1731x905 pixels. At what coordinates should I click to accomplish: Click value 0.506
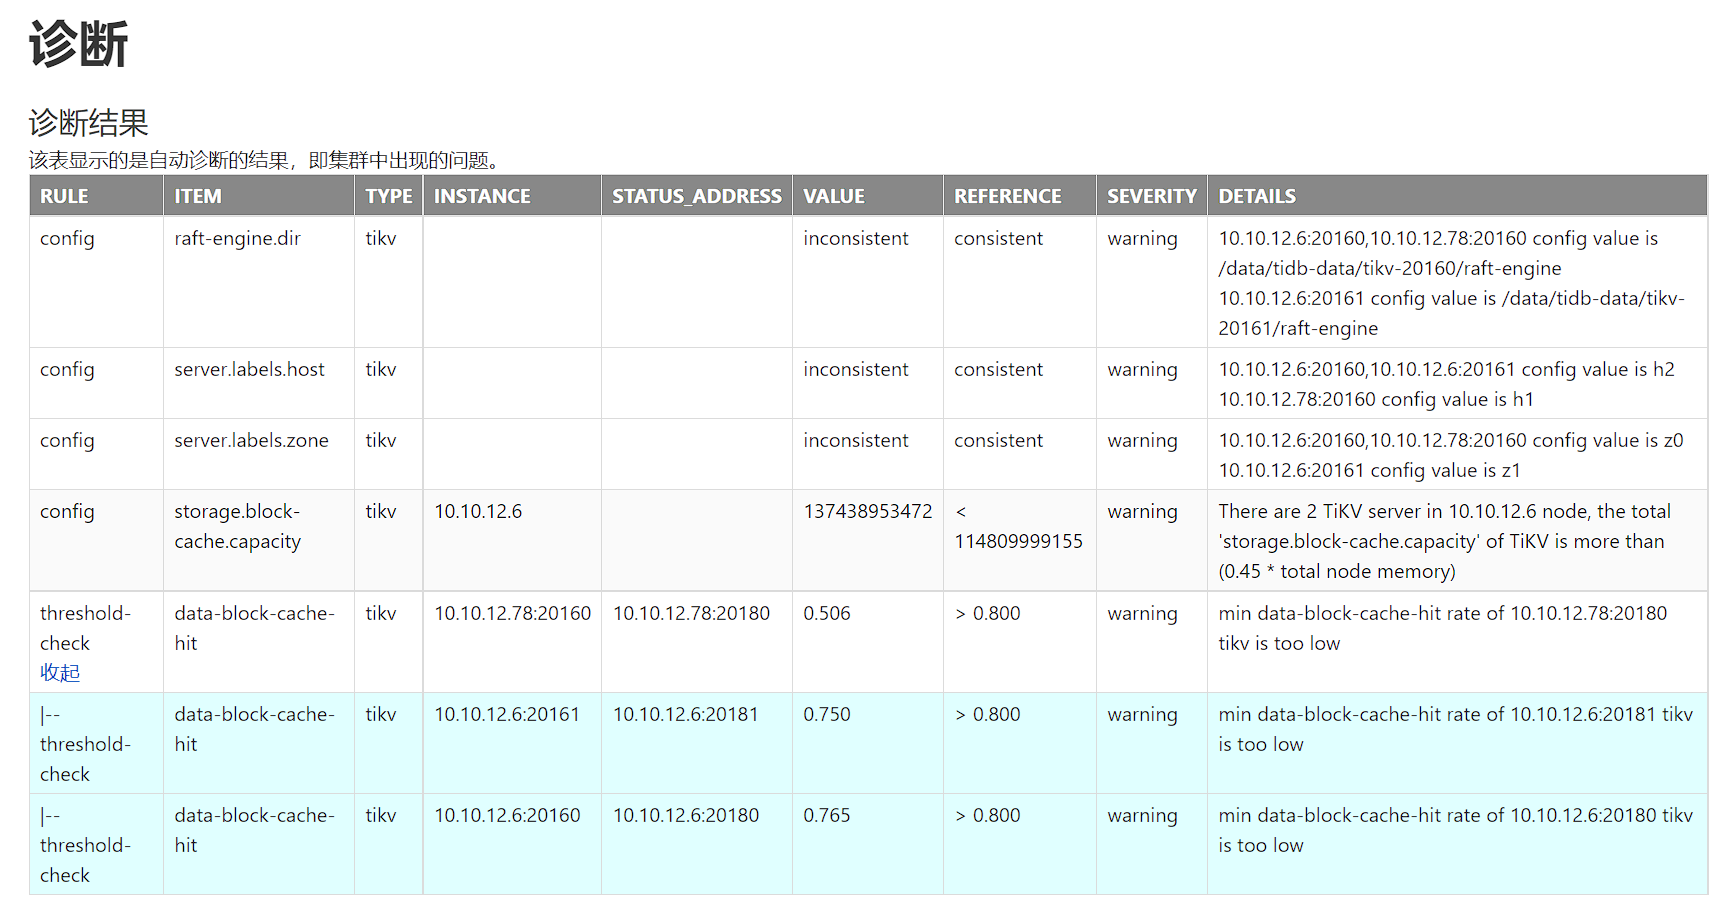click(x=827, y=614)
